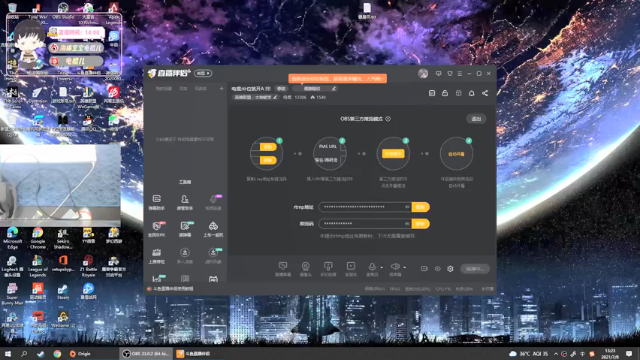Click the bell notification icon in header

(x=471, y=93)
